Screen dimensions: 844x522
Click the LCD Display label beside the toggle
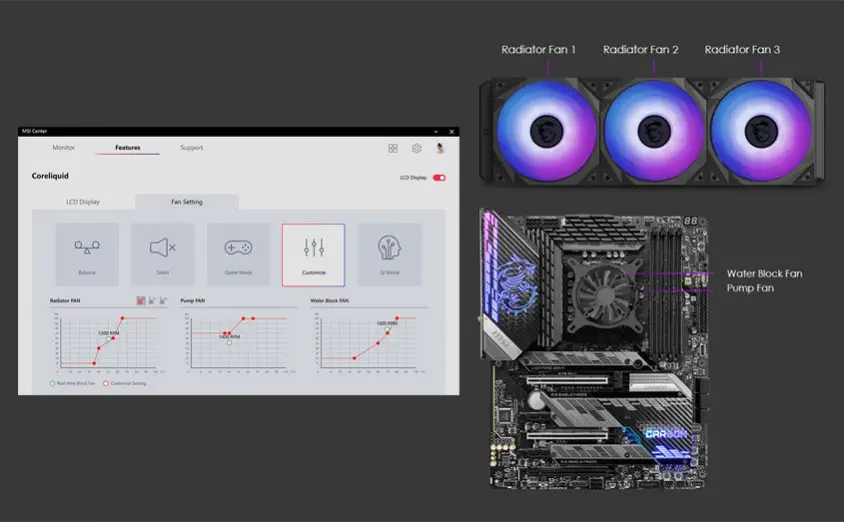(x=413, y=178)
